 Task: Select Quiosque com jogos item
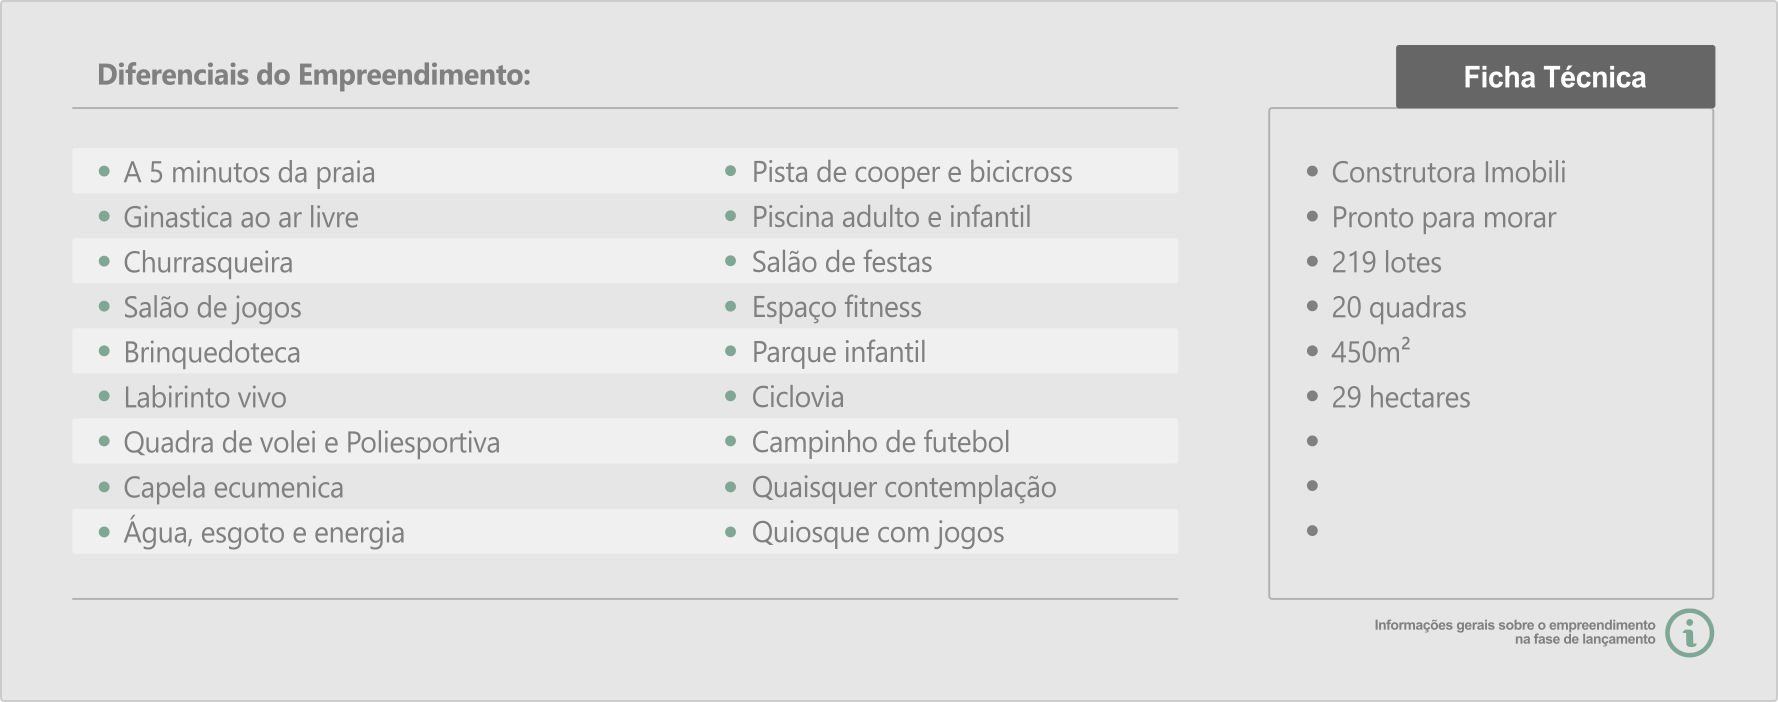[878, 532]
